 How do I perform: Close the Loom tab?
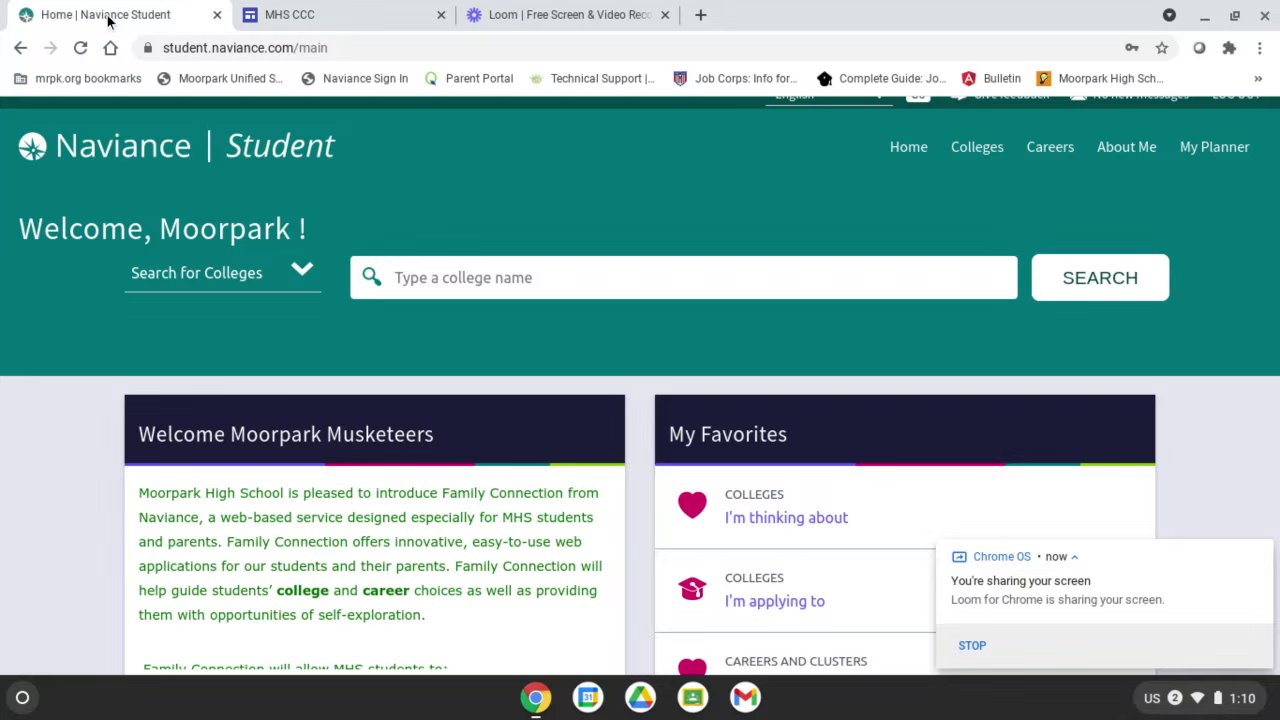tap(665, 15)
